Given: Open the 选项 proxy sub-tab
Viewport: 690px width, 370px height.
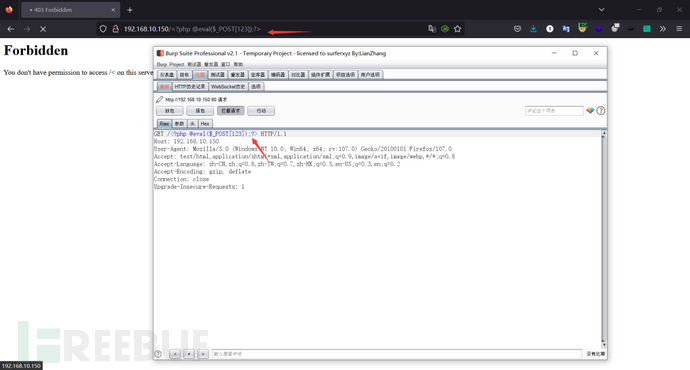Looking at the screenshot, I should (x=256, y=87).
